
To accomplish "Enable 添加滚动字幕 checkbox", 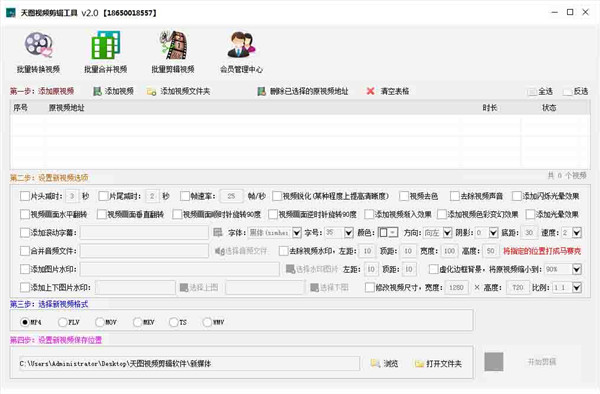I will pyautogui.click(x=25, y=233).
